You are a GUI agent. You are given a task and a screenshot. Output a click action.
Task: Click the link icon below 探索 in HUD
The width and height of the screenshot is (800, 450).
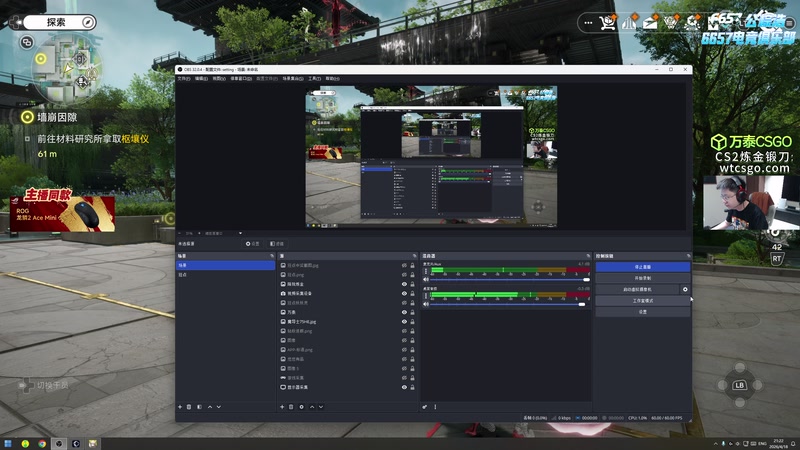click(x=27, y=42)
